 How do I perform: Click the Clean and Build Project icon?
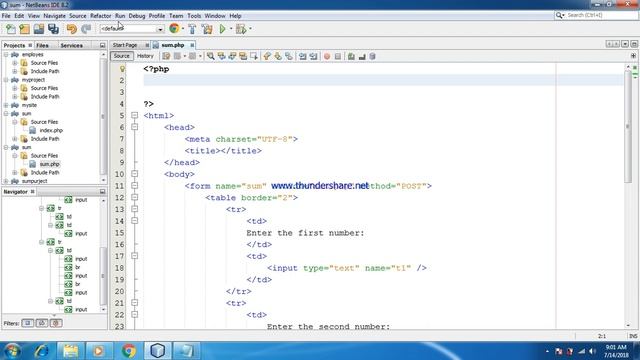click(207, 29)
